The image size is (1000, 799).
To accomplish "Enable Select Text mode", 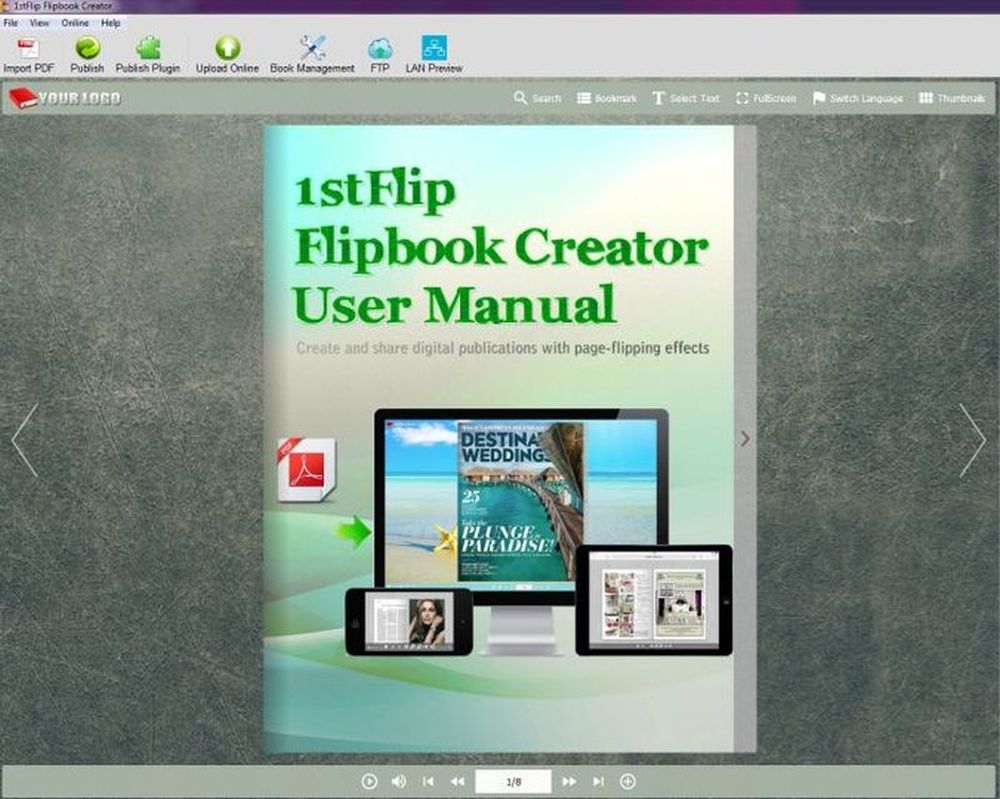I will [685, 98].
